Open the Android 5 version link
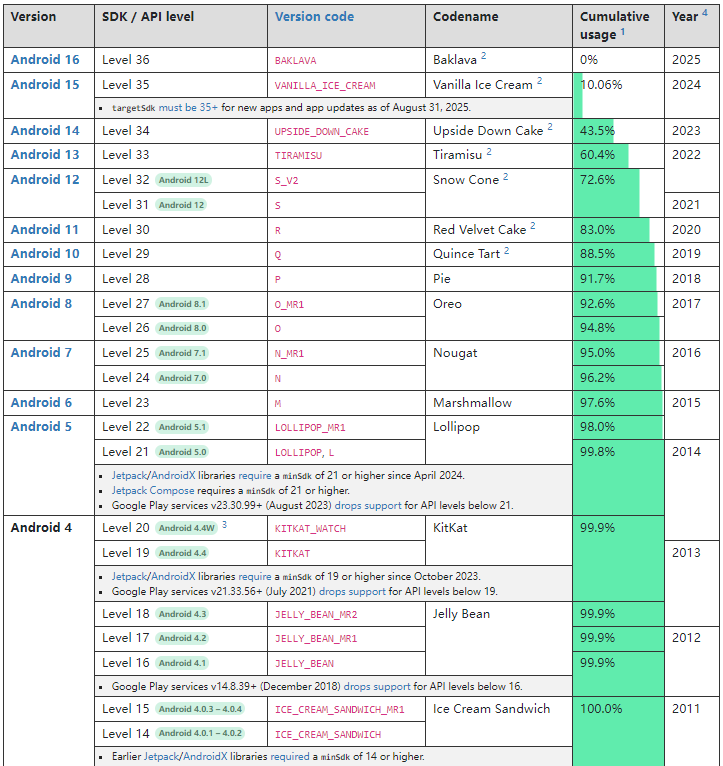 (41, 426)
